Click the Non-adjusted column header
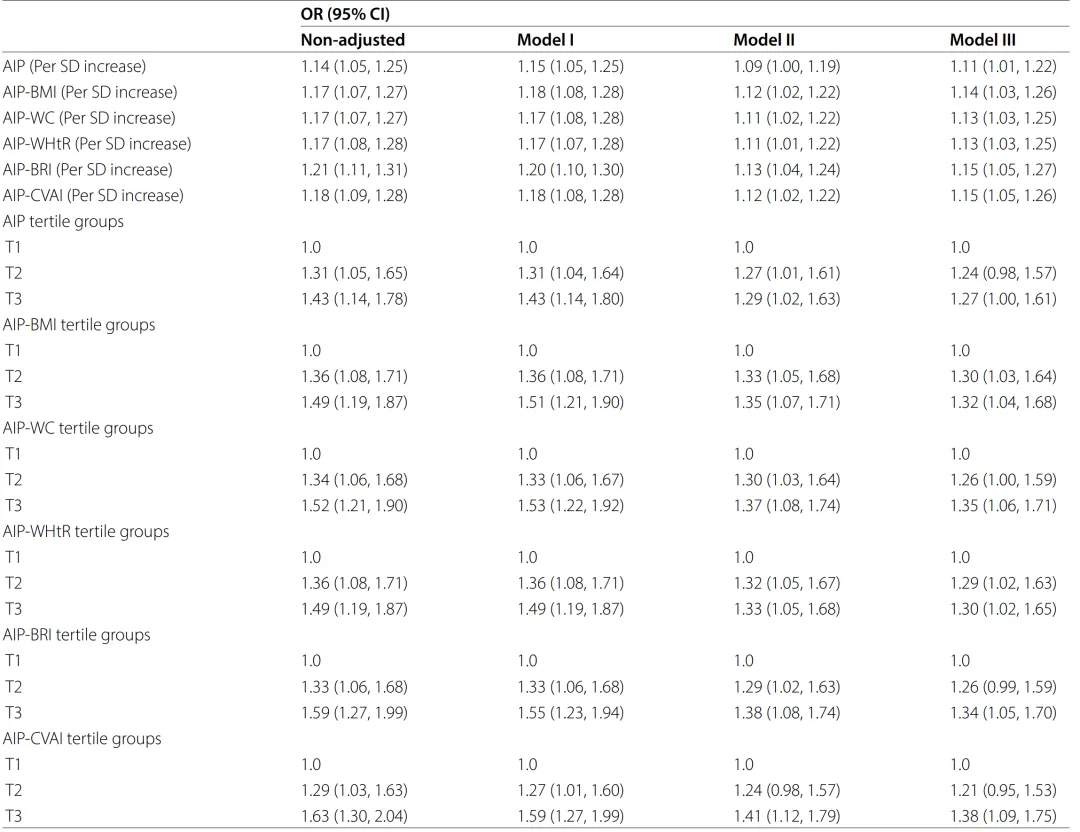Screen dimensions: 1080x832 click(353, 40)
